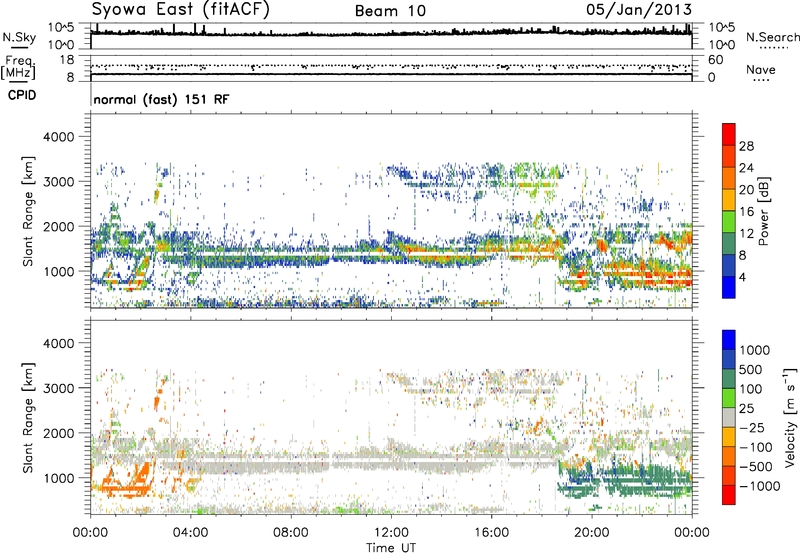Click the '20' label on Power color bar
The image size is (800, 554).
coord(746,190)
